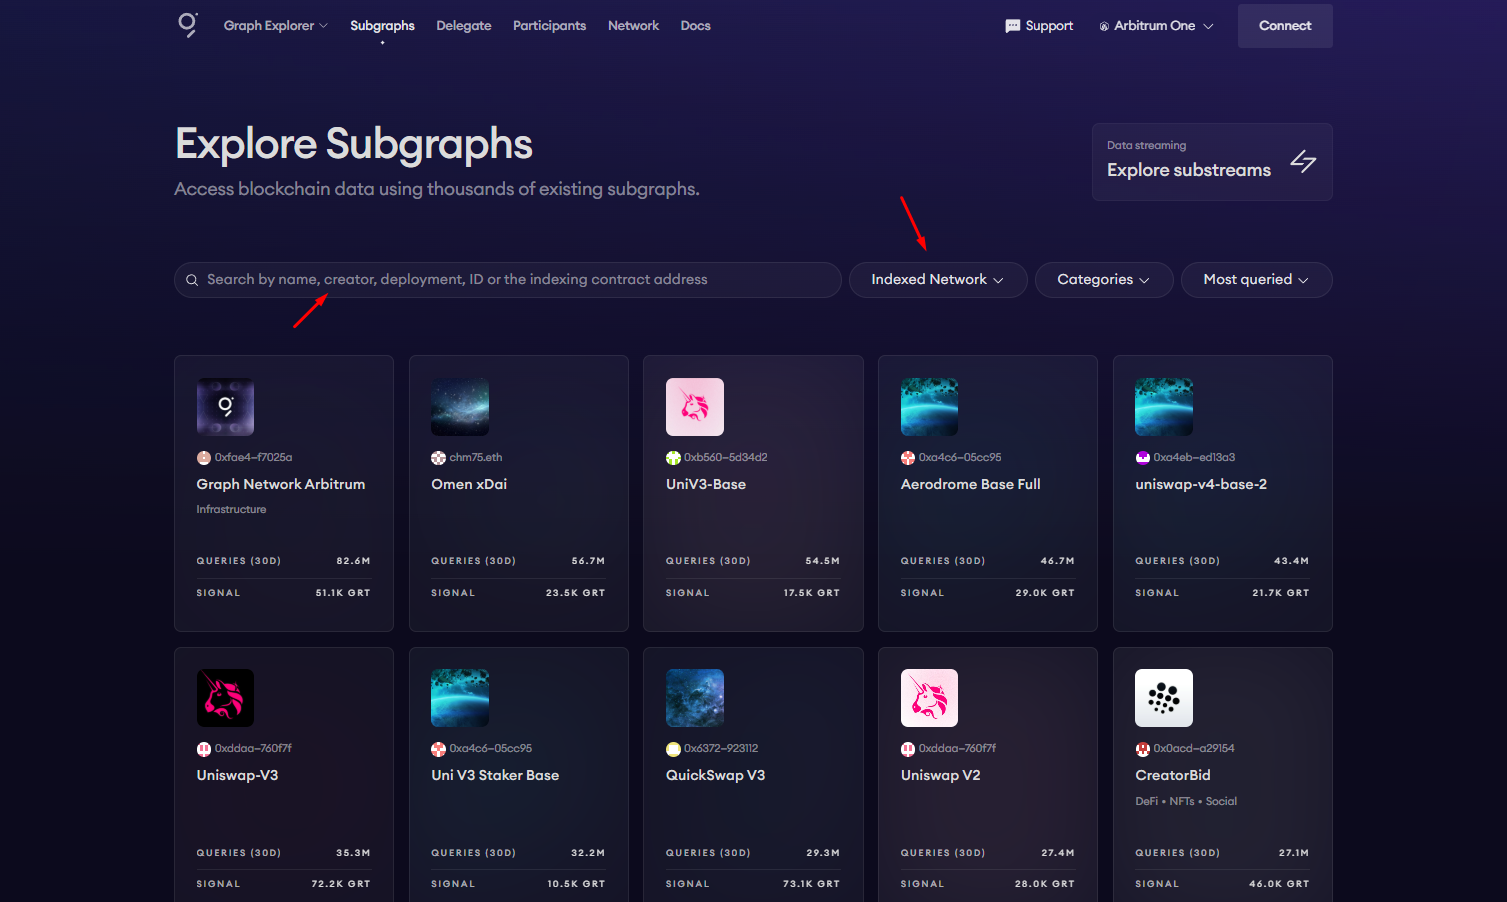1507x902 pixels.
Task: Click in the subgraph search field
Action: (508, 280)
